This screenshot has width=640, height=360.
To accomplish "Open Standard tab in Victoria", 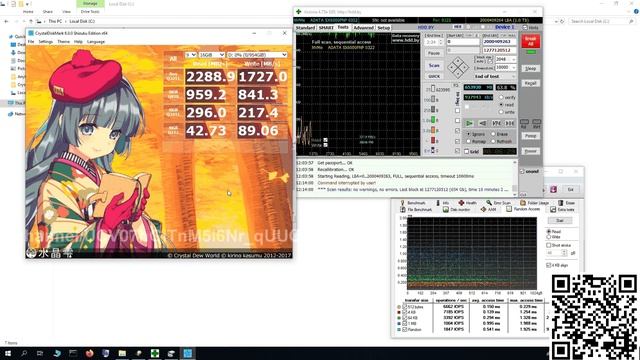I will pos(305,28).
